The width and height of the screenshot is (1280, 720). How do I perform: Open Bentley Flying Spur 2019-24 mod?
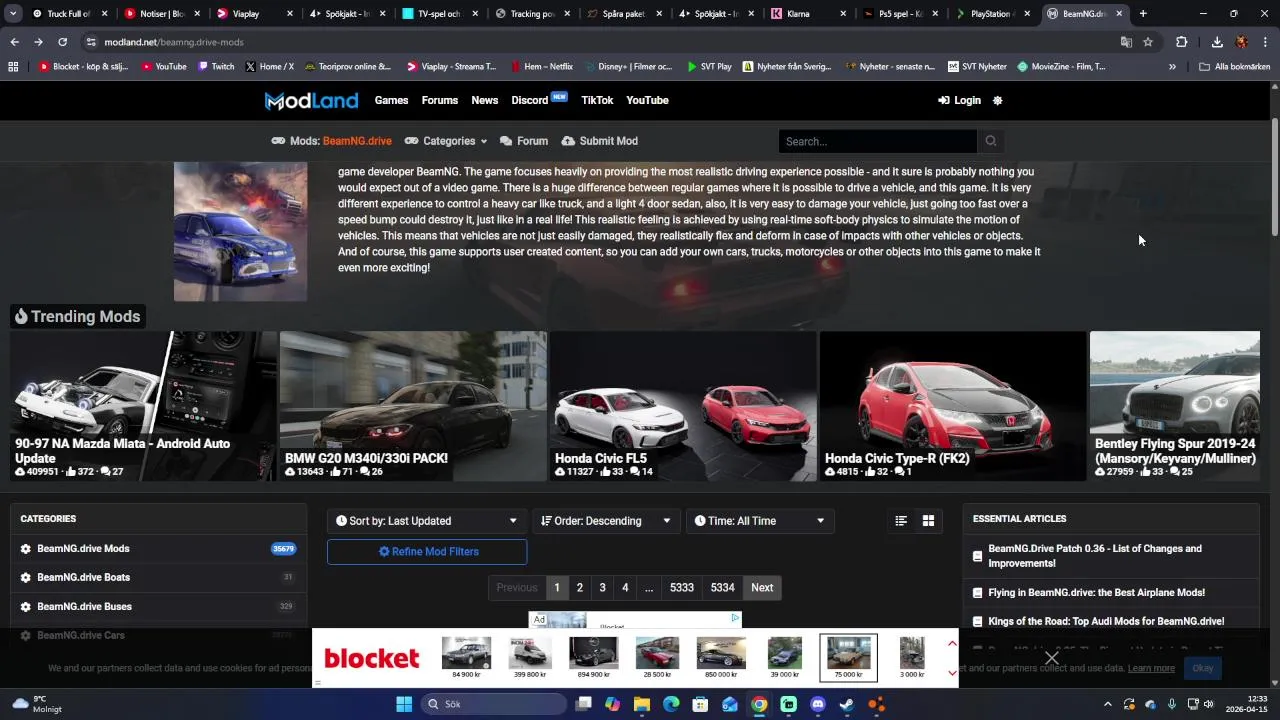[1175, 406]
